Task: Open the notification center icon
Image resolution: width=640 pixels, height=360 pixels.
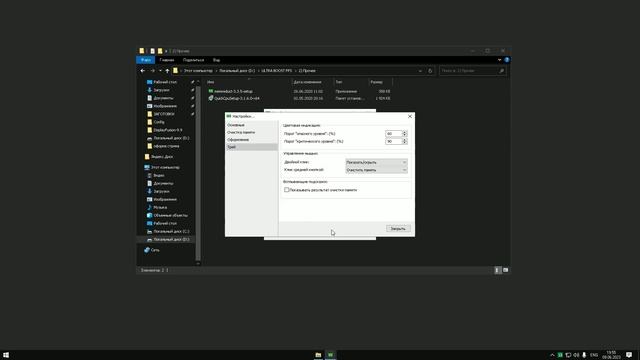Action: pos(629,355)
